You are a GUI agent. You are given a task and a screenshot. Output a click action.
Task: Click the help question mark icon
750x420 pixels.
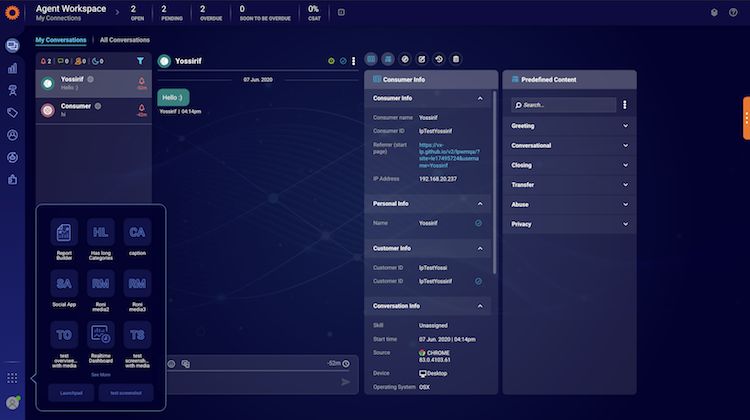point(733,13)
